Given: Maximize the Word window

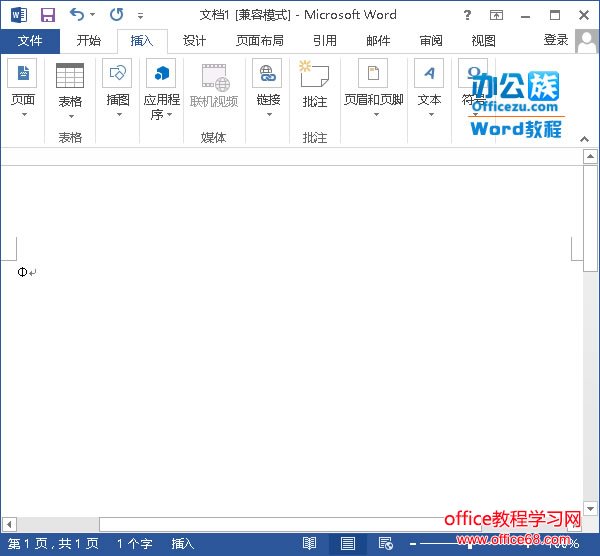Looking at the screenshot, I should [555, 15].
